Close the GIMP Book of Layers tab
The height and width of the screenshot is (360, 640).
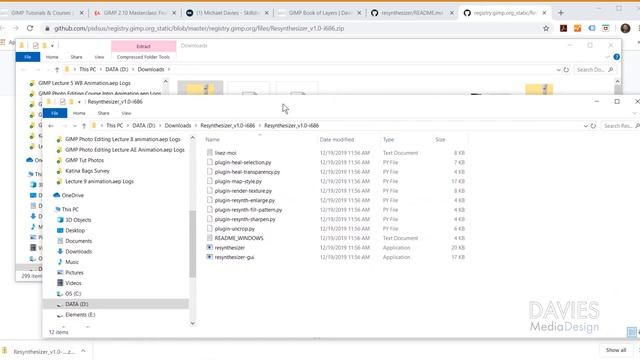click(x=359, y=13)
